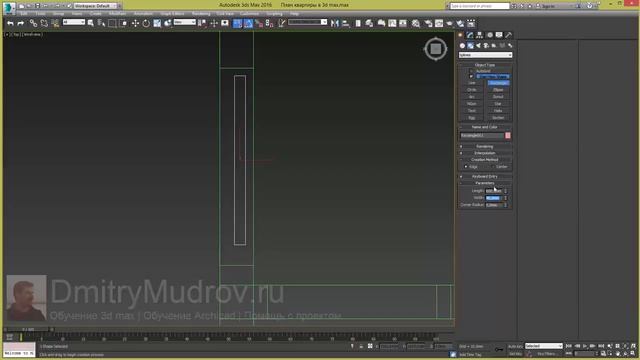
Task: Open the Splines shape type dropdown
Action: point(485,55)
